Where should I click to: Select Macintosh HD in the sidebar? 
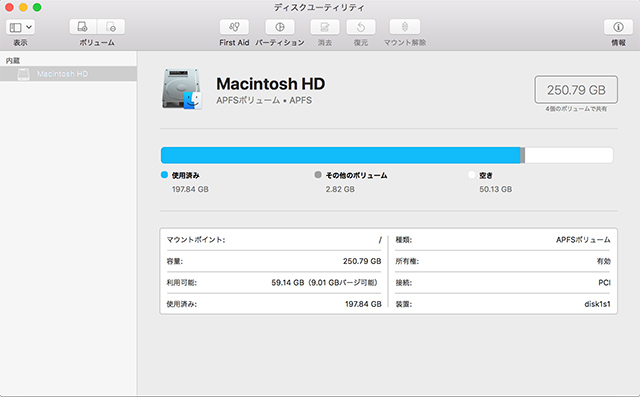(x=68, y=74)
